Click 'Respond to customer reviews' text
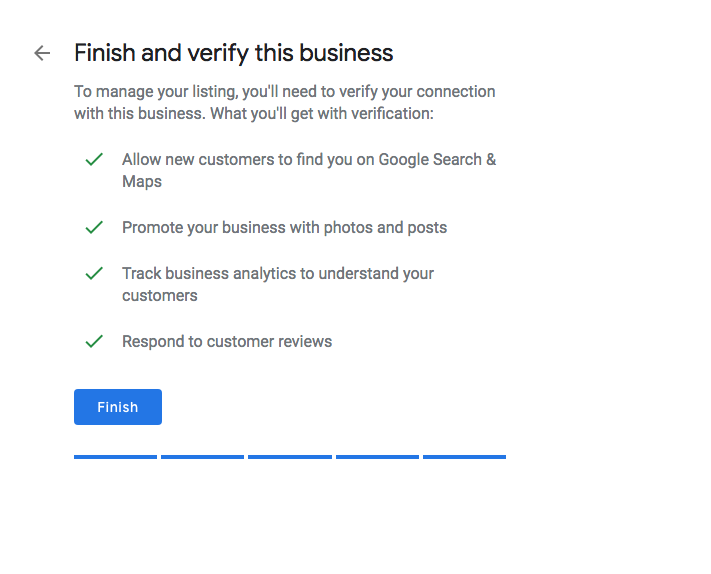 [227, 342]
